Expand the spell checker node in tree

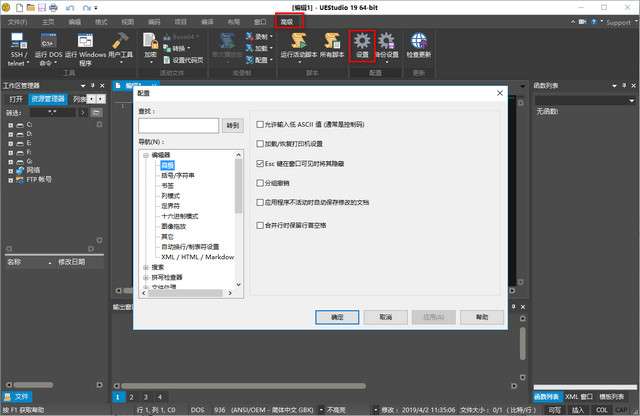146,278
